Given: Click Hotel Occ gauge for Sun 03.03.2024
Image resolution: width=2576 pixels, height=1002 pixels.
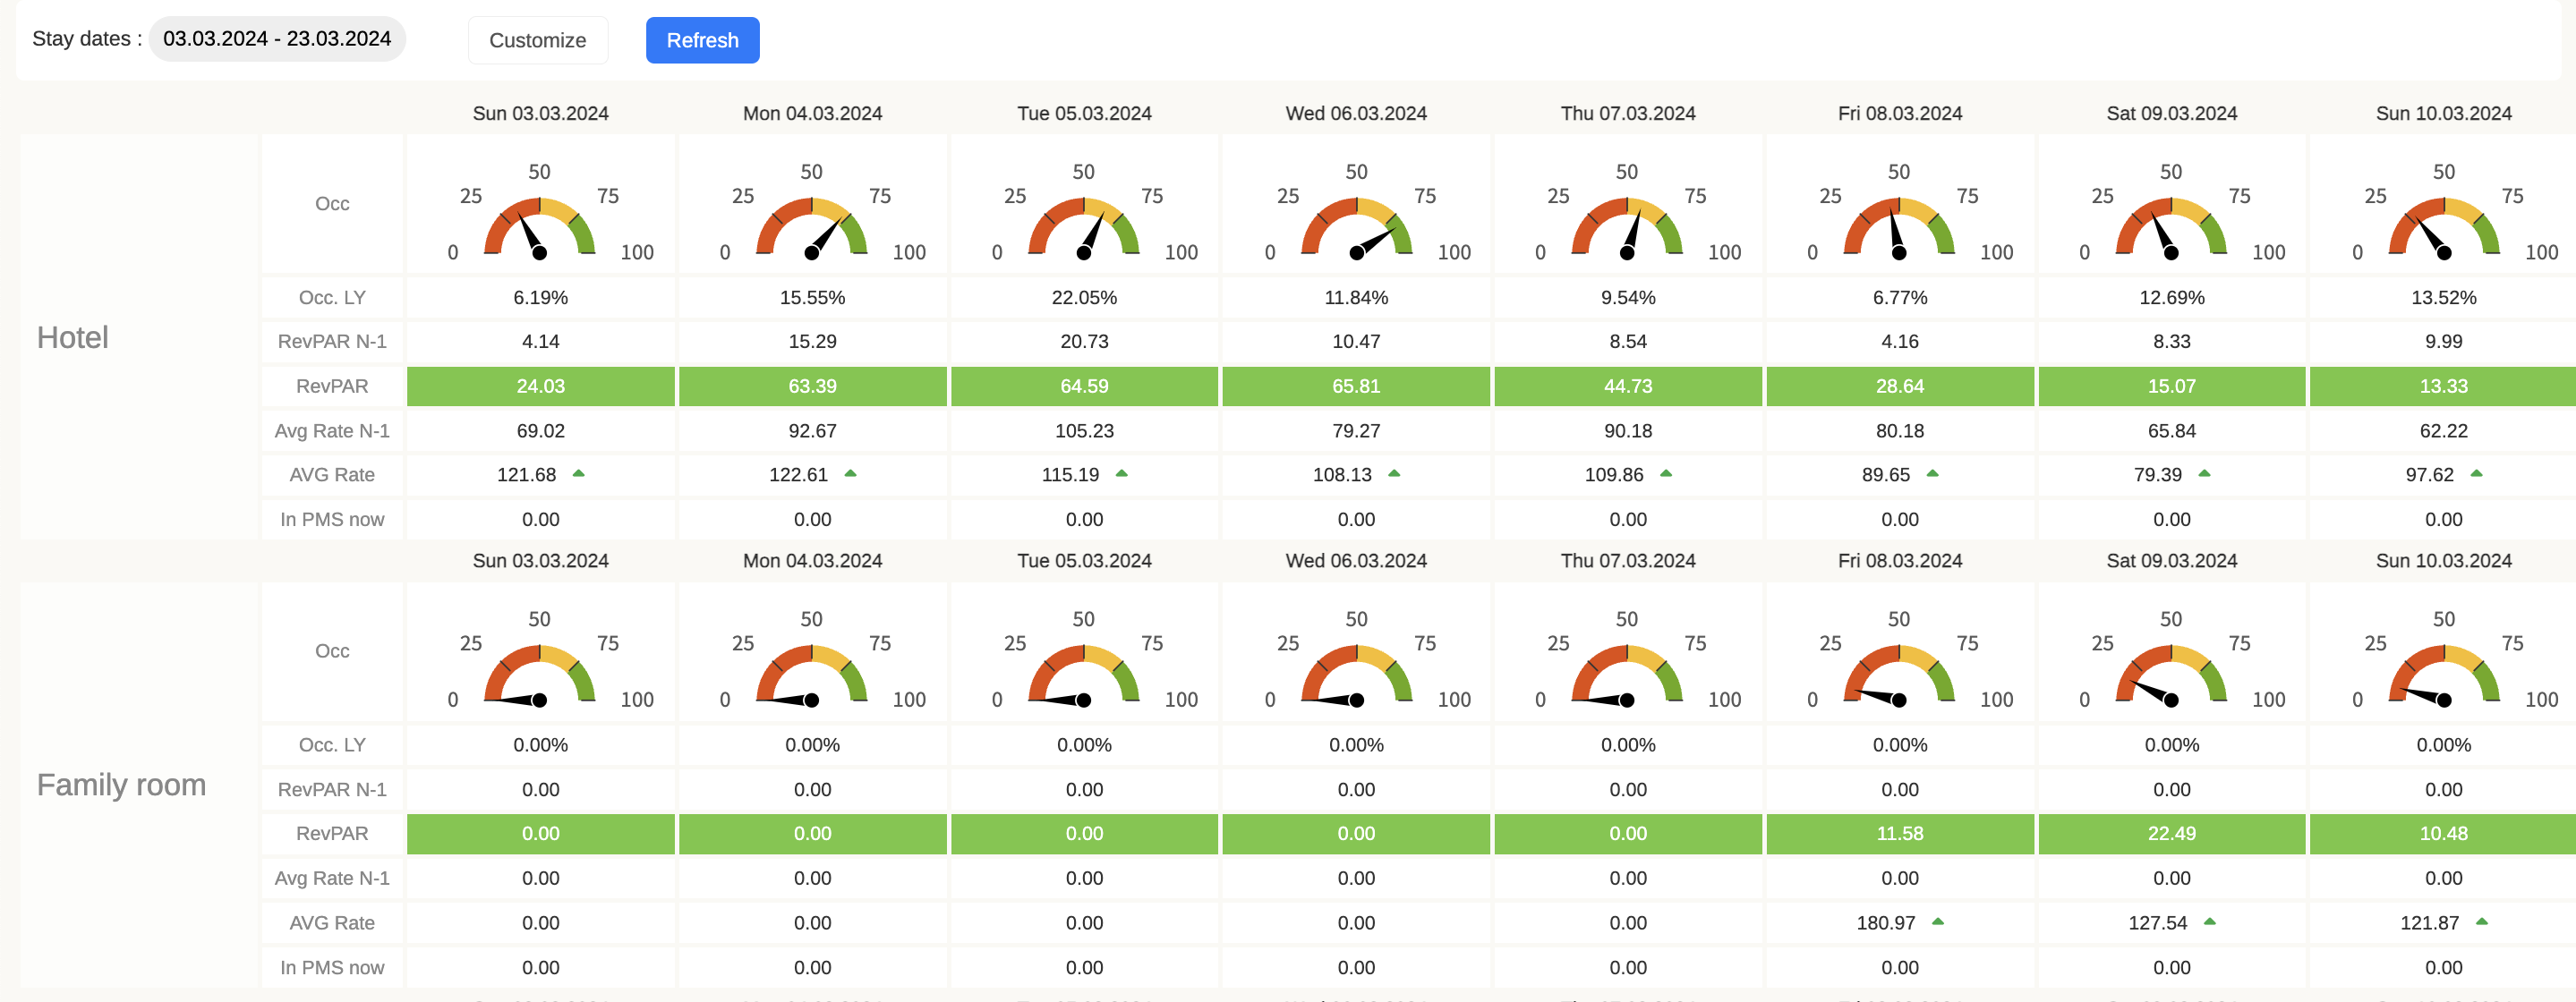Looking at the screenshot, I should click(539, 225).
